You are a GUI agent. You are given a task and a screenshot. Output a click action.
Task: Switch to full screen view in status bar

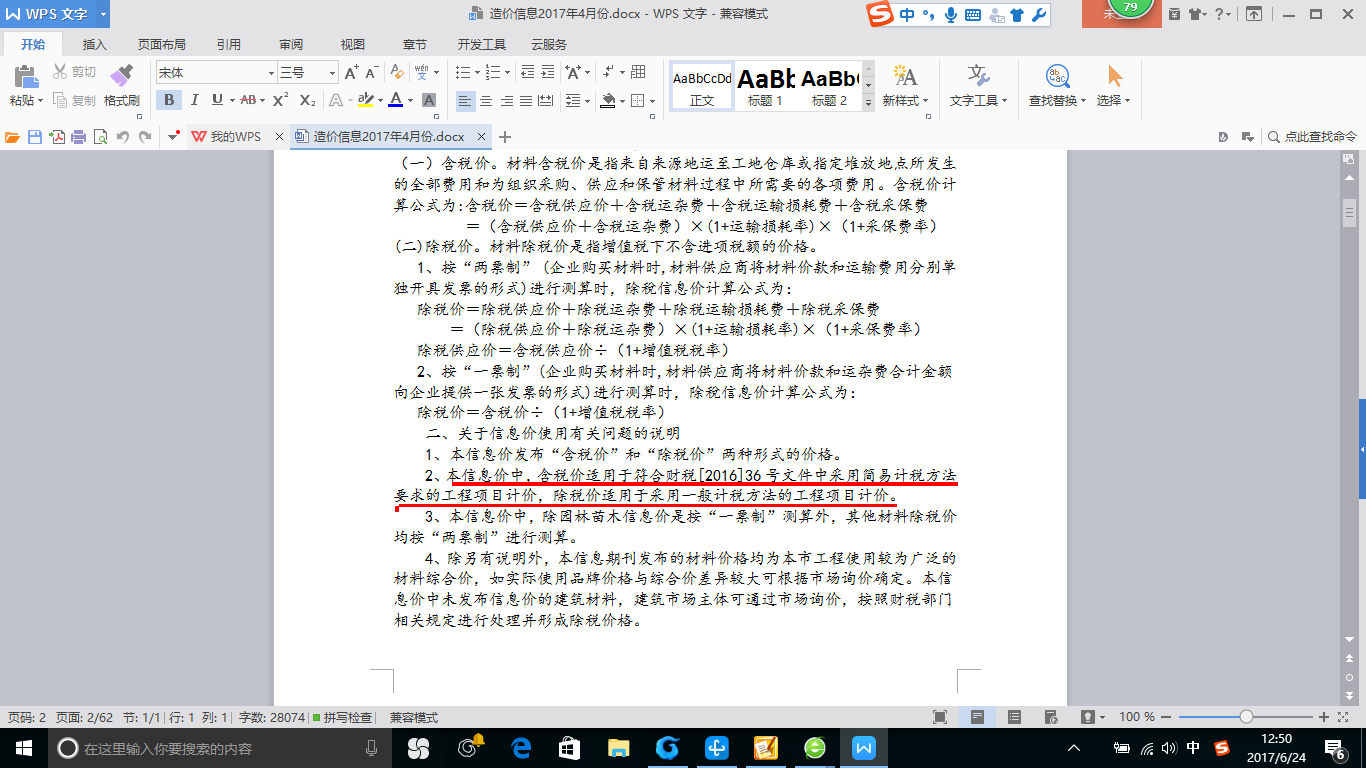click(940, 717)
